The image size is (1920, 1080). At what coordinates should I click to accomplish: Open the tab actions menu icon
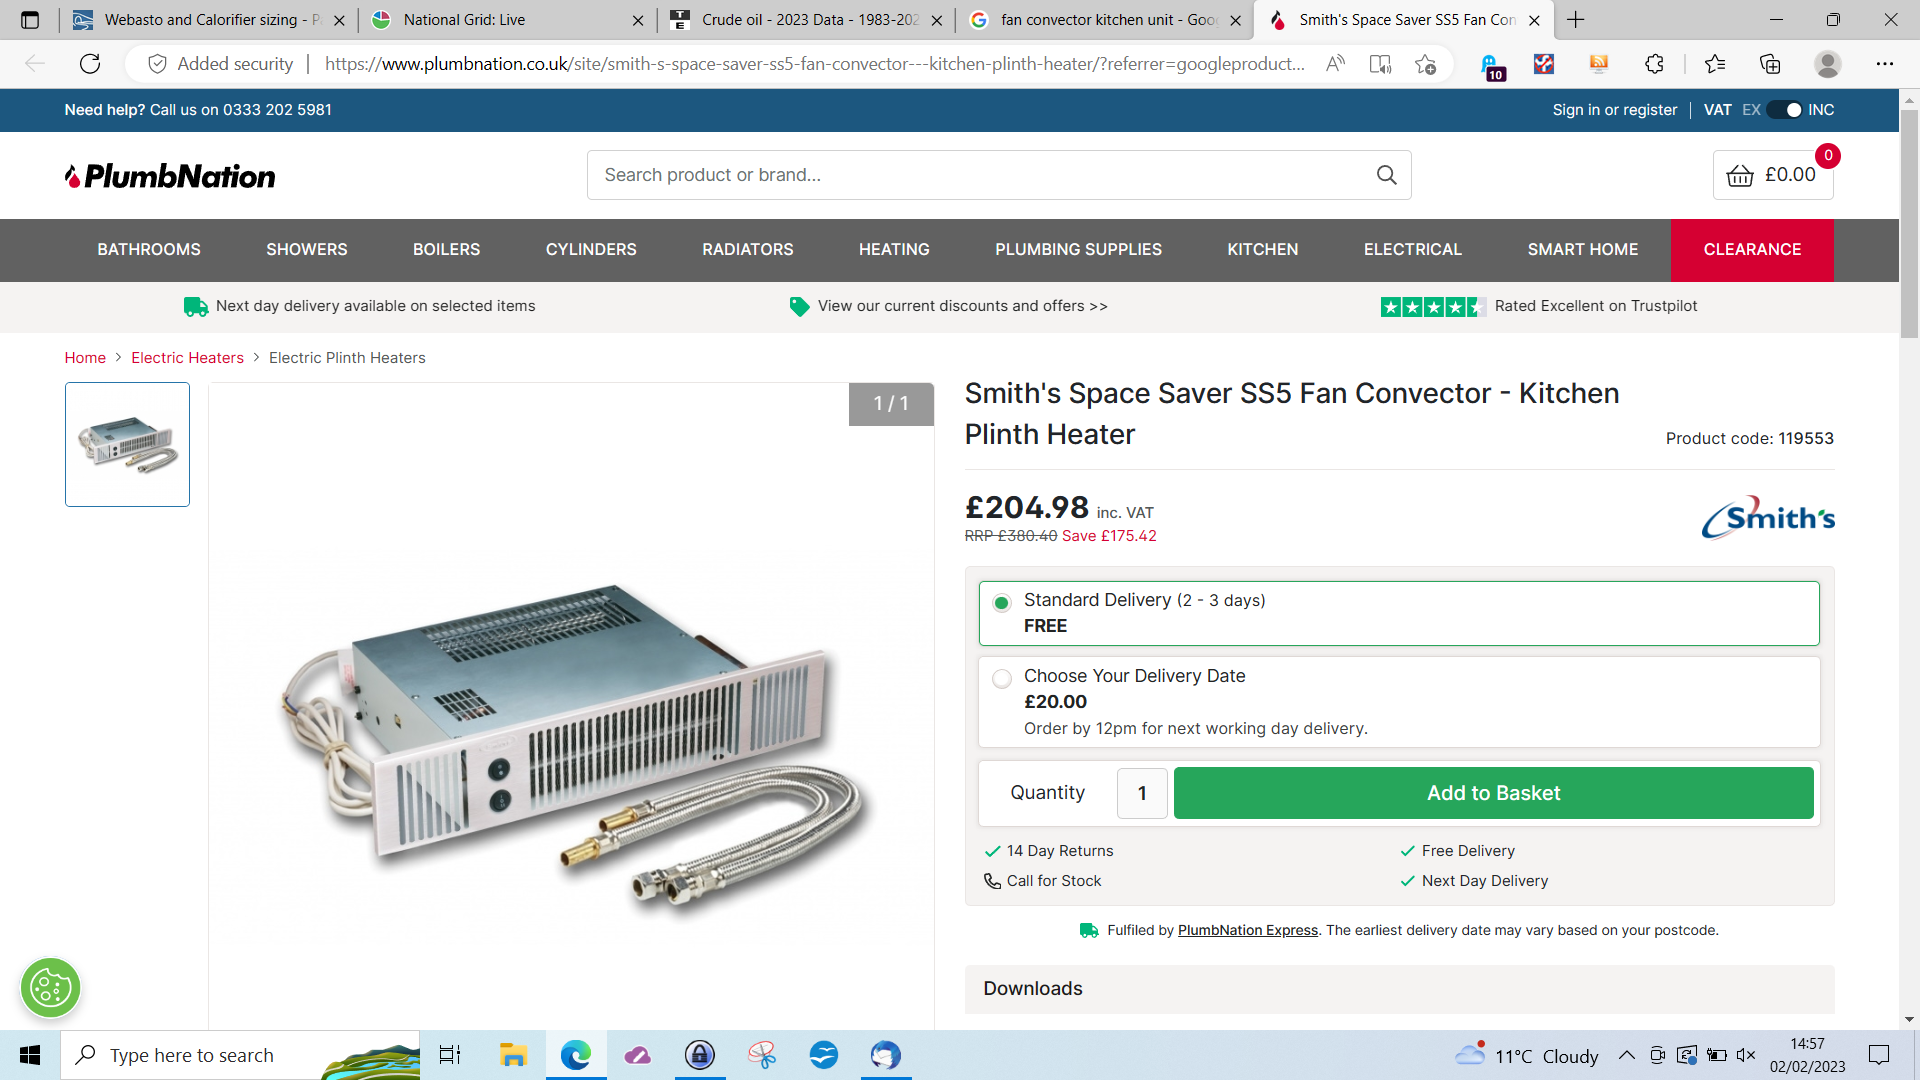click(x=30, y=20)
